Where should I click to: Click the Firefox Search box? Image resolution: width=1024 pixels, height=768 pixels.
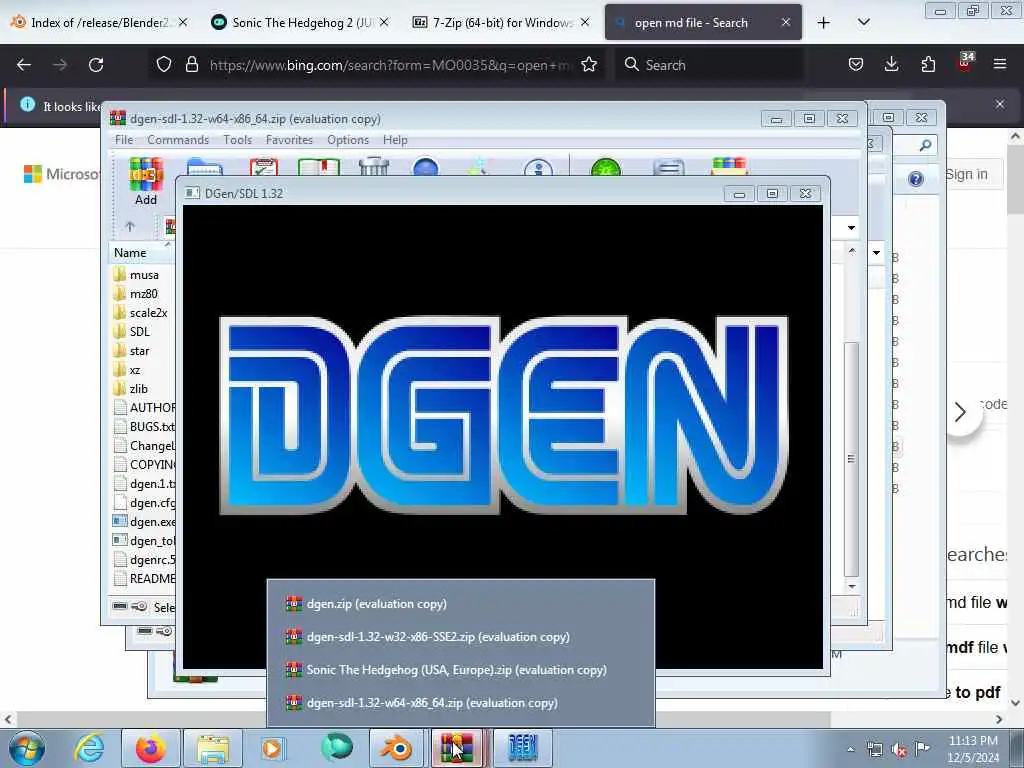coord(709,65)
